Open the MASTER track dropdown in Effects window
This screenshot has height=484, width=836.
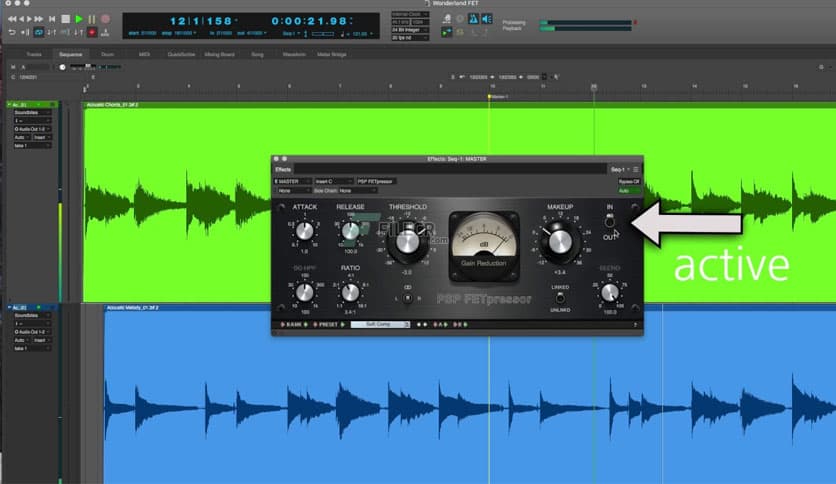pyautogui.click(x=292, y=182)
